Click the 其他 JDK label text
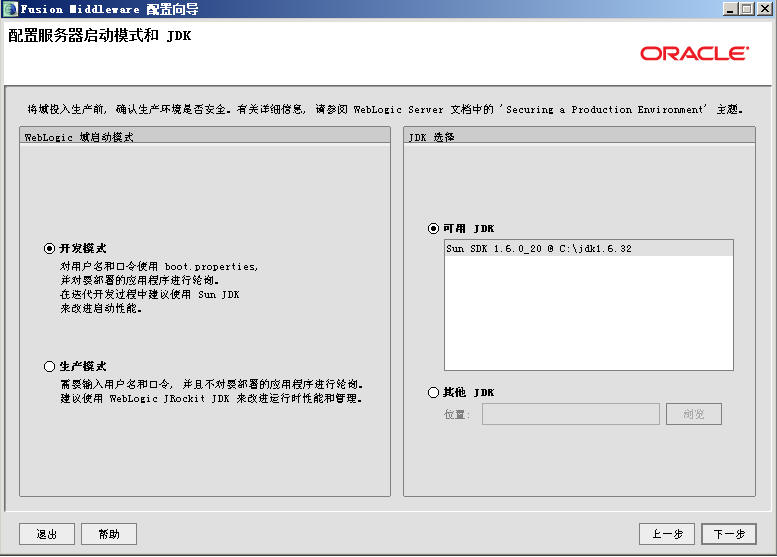 point(468,392)
